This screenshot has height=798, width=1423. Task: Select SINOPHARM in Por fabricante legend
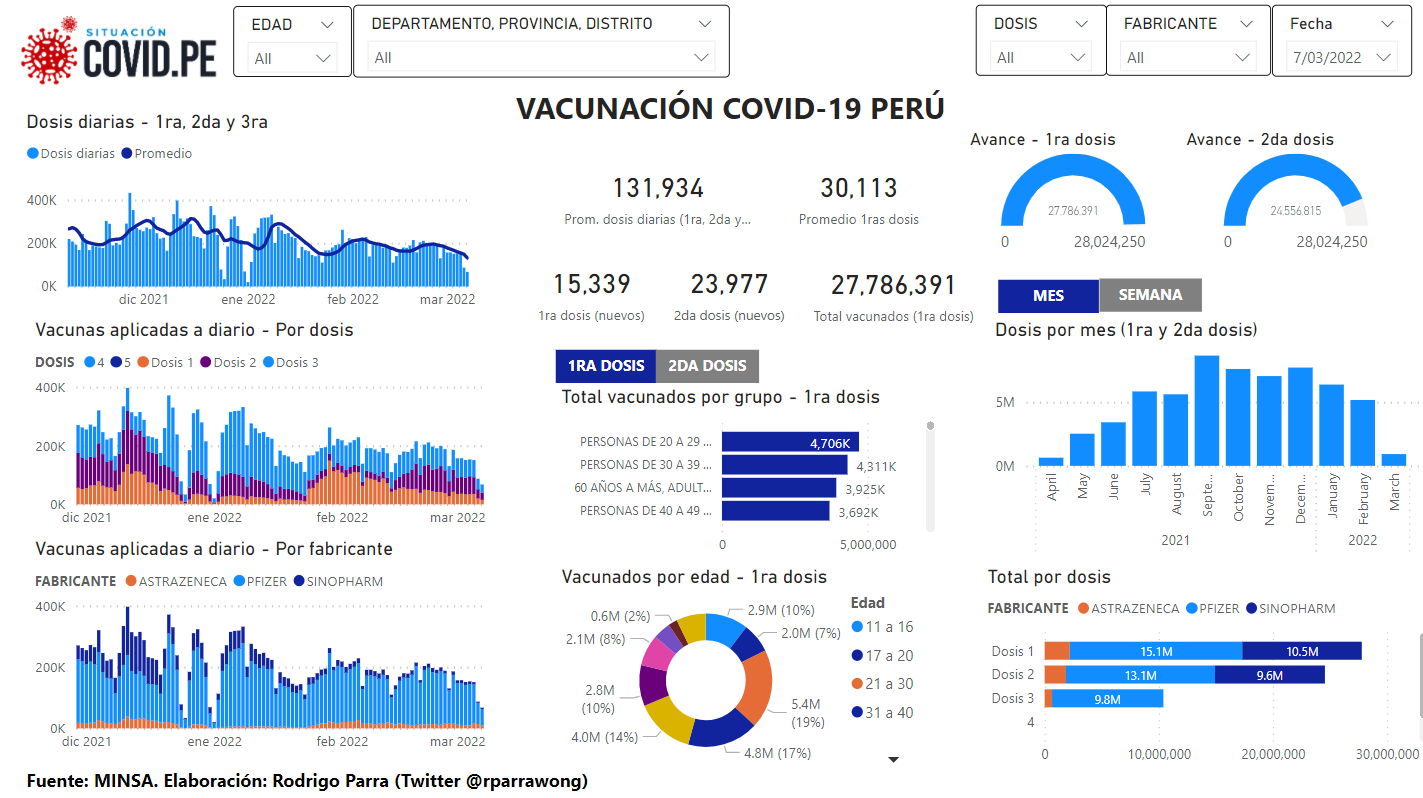point(338,582)
